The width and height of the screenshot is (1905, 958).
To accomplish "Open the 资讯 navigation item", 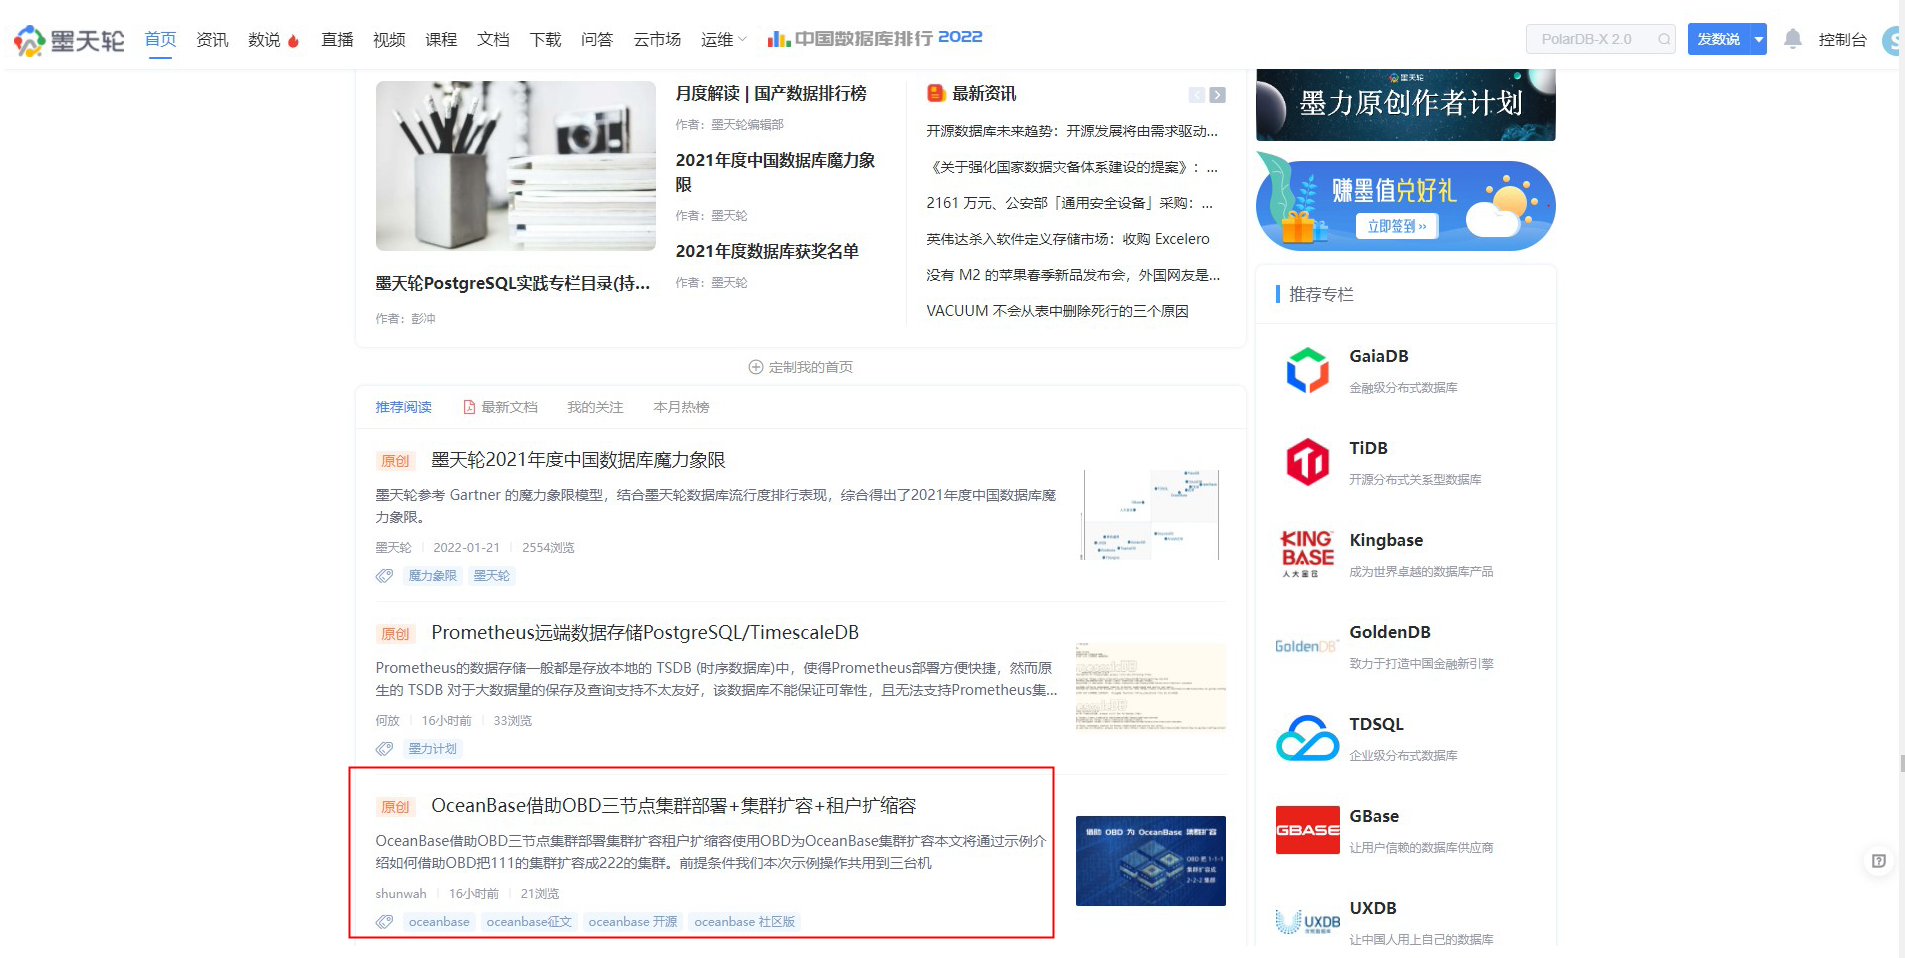I will tap(212, 40).
